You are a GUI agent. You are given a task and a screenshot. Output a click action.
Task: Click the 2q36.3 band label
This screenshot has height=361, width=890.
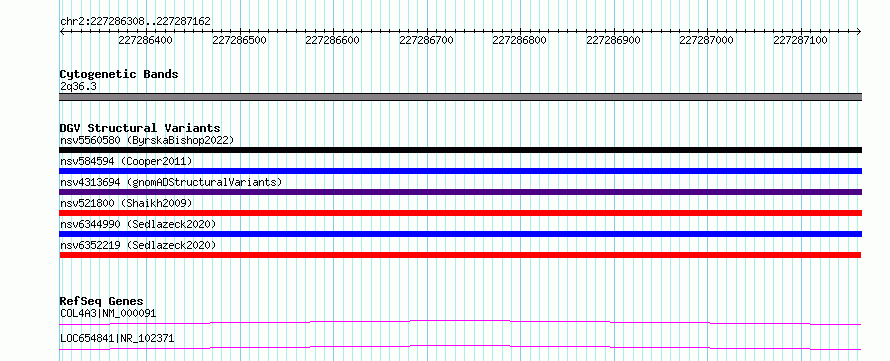click(x=78, y=86)
